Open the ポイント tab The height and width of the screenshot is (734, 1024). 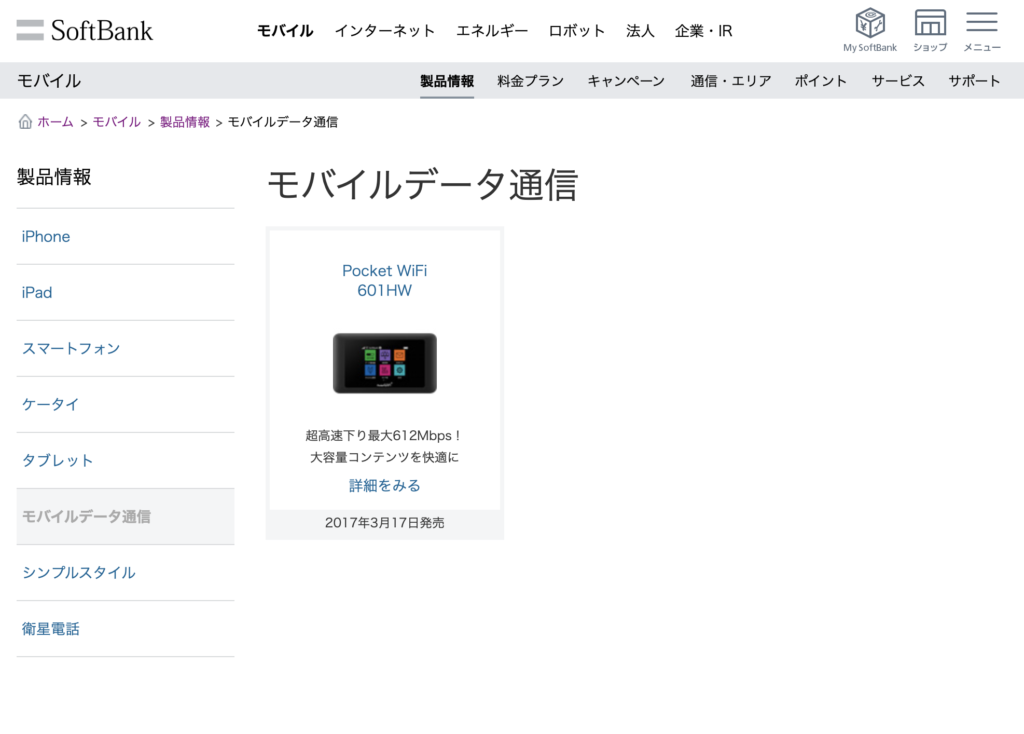pyautogui.click(x=820, y=81)
